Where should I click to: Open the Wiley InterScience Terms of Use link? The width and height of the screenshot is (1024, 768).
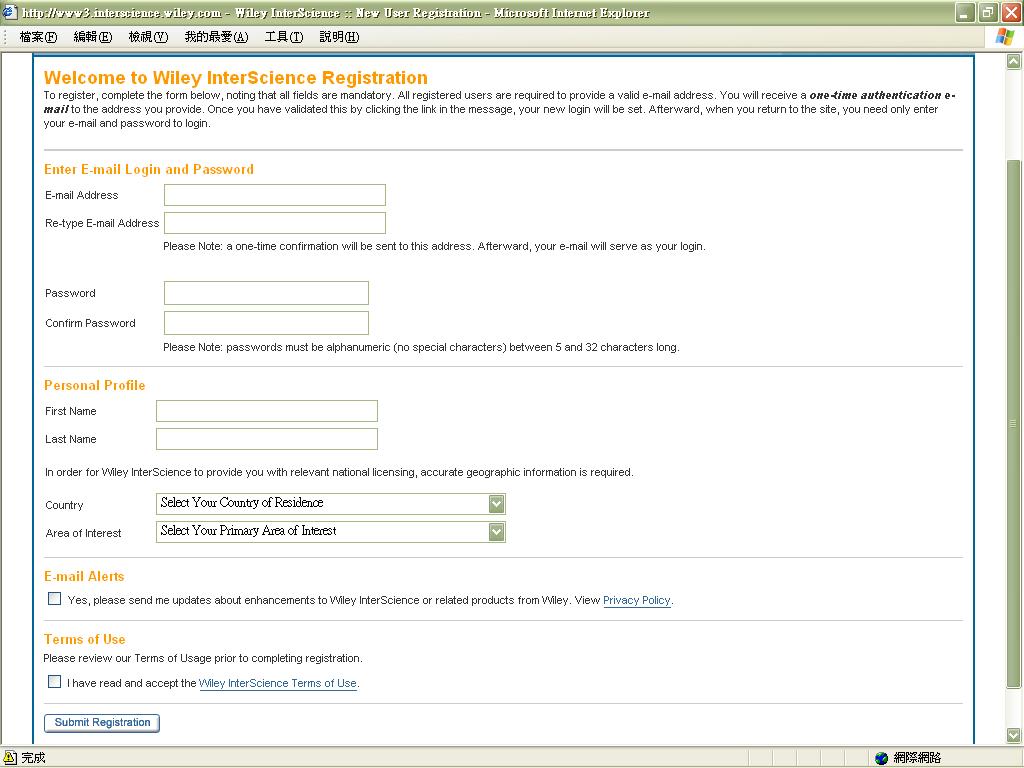(x=278, y=683)
